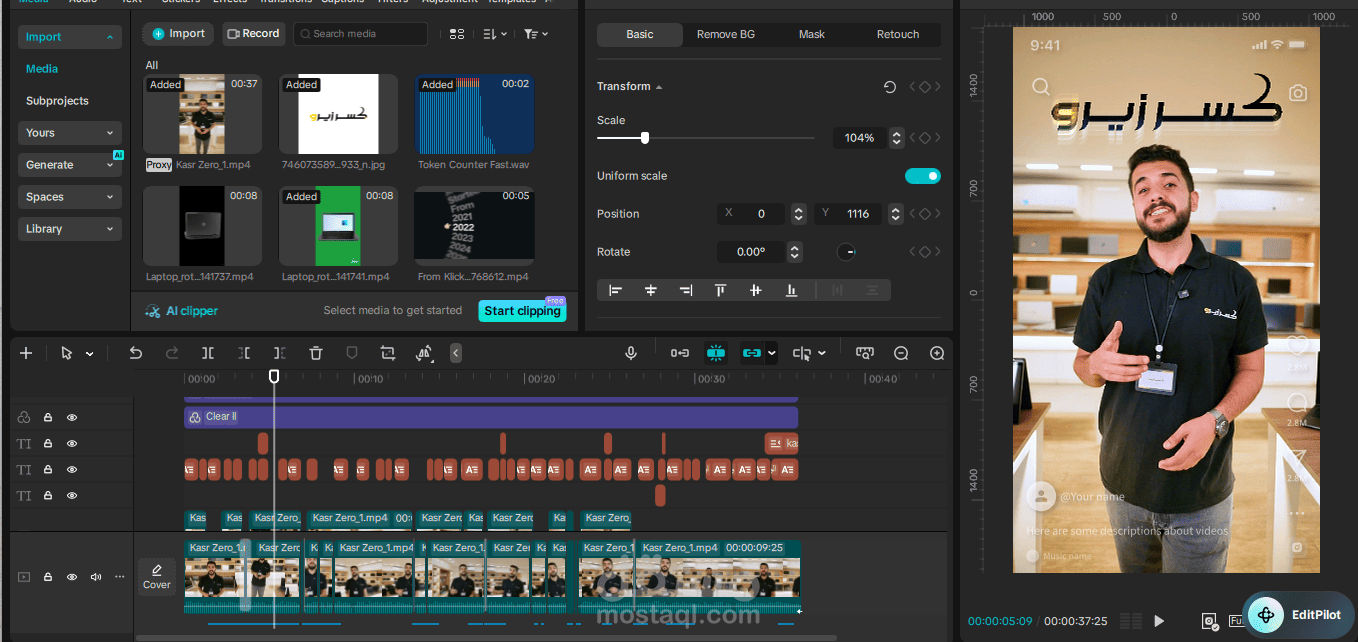The width and height of the screenshot is (1358, 642).
Task: Delete the selected clip with trash icon
Action: [316, 353]
